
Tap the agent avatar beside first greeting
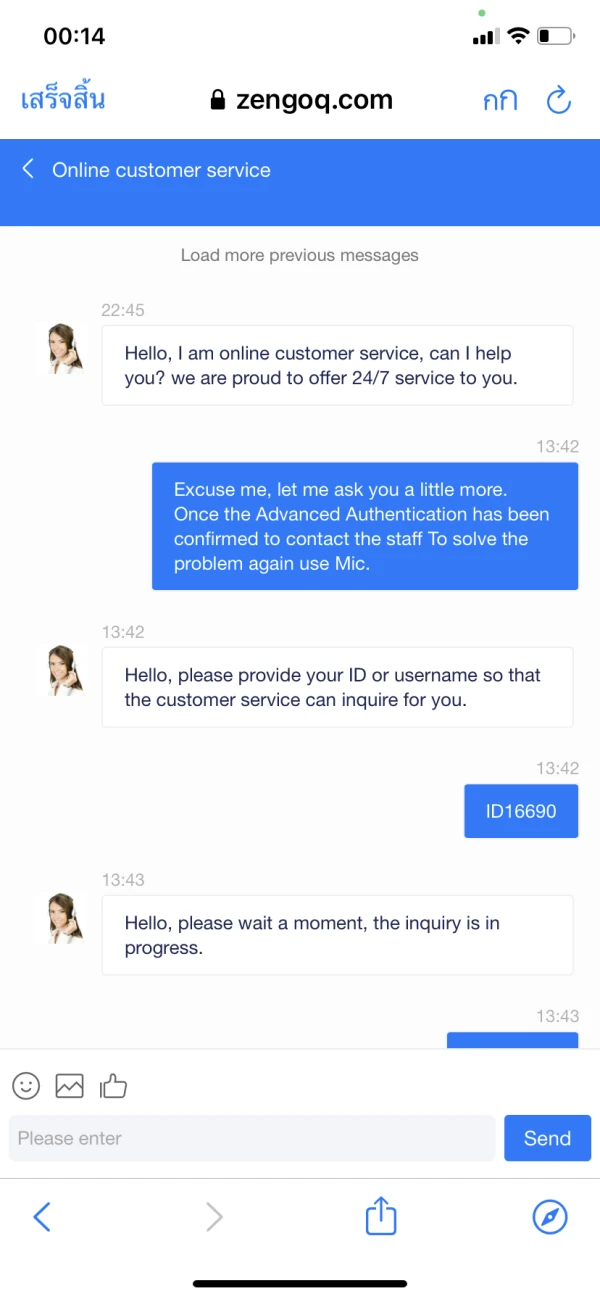point(66,349)
